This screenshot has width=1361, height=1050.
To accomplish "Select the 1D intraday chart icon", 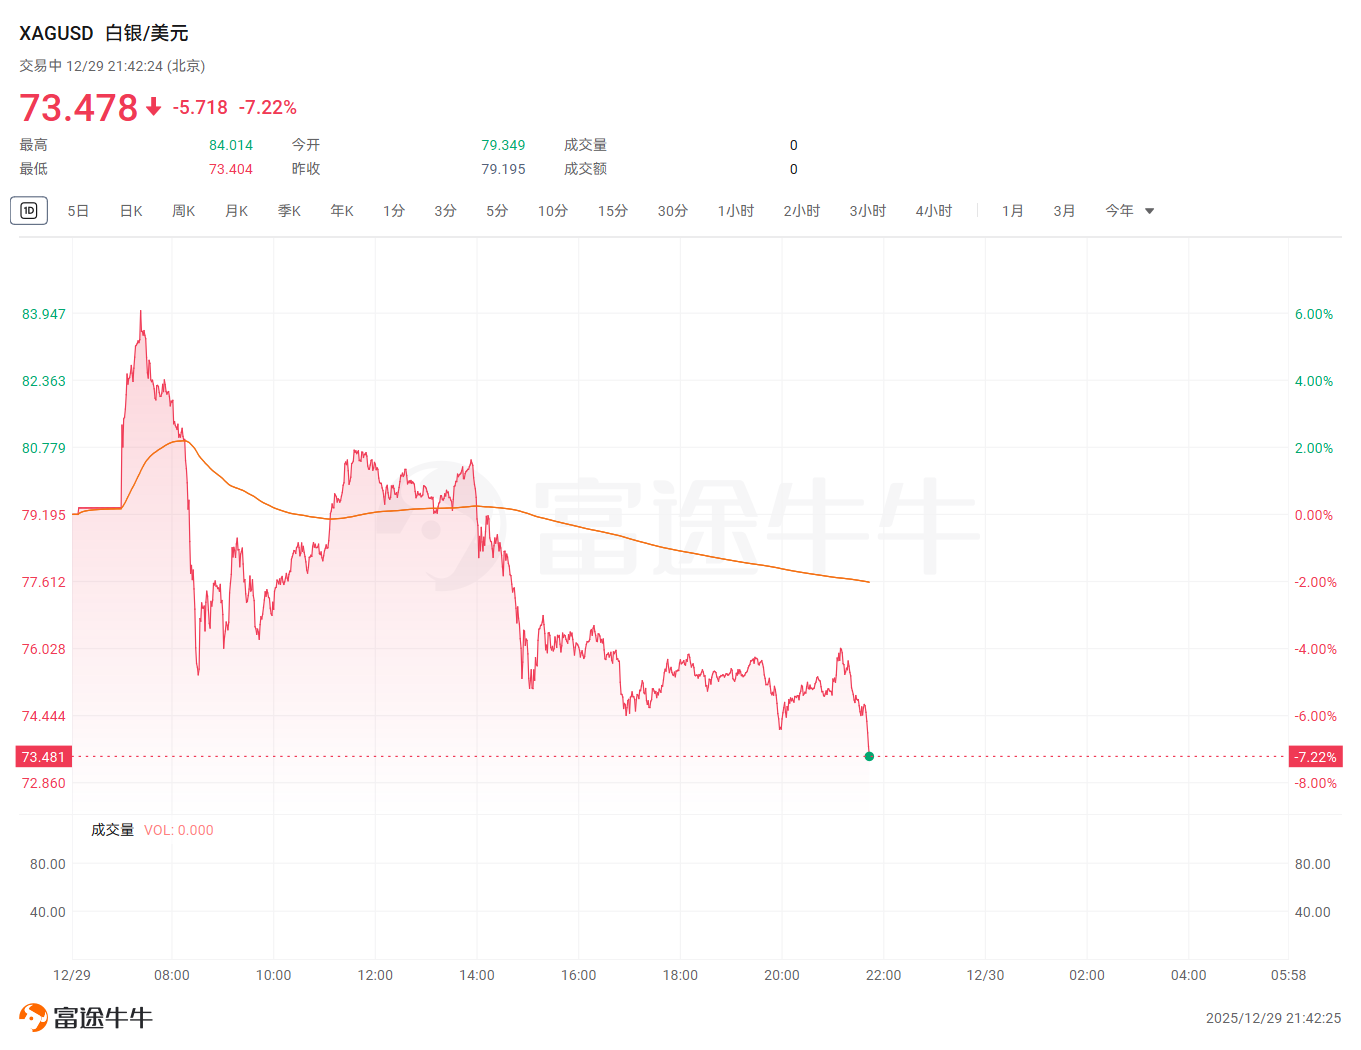I will click(x=29, y=211).
